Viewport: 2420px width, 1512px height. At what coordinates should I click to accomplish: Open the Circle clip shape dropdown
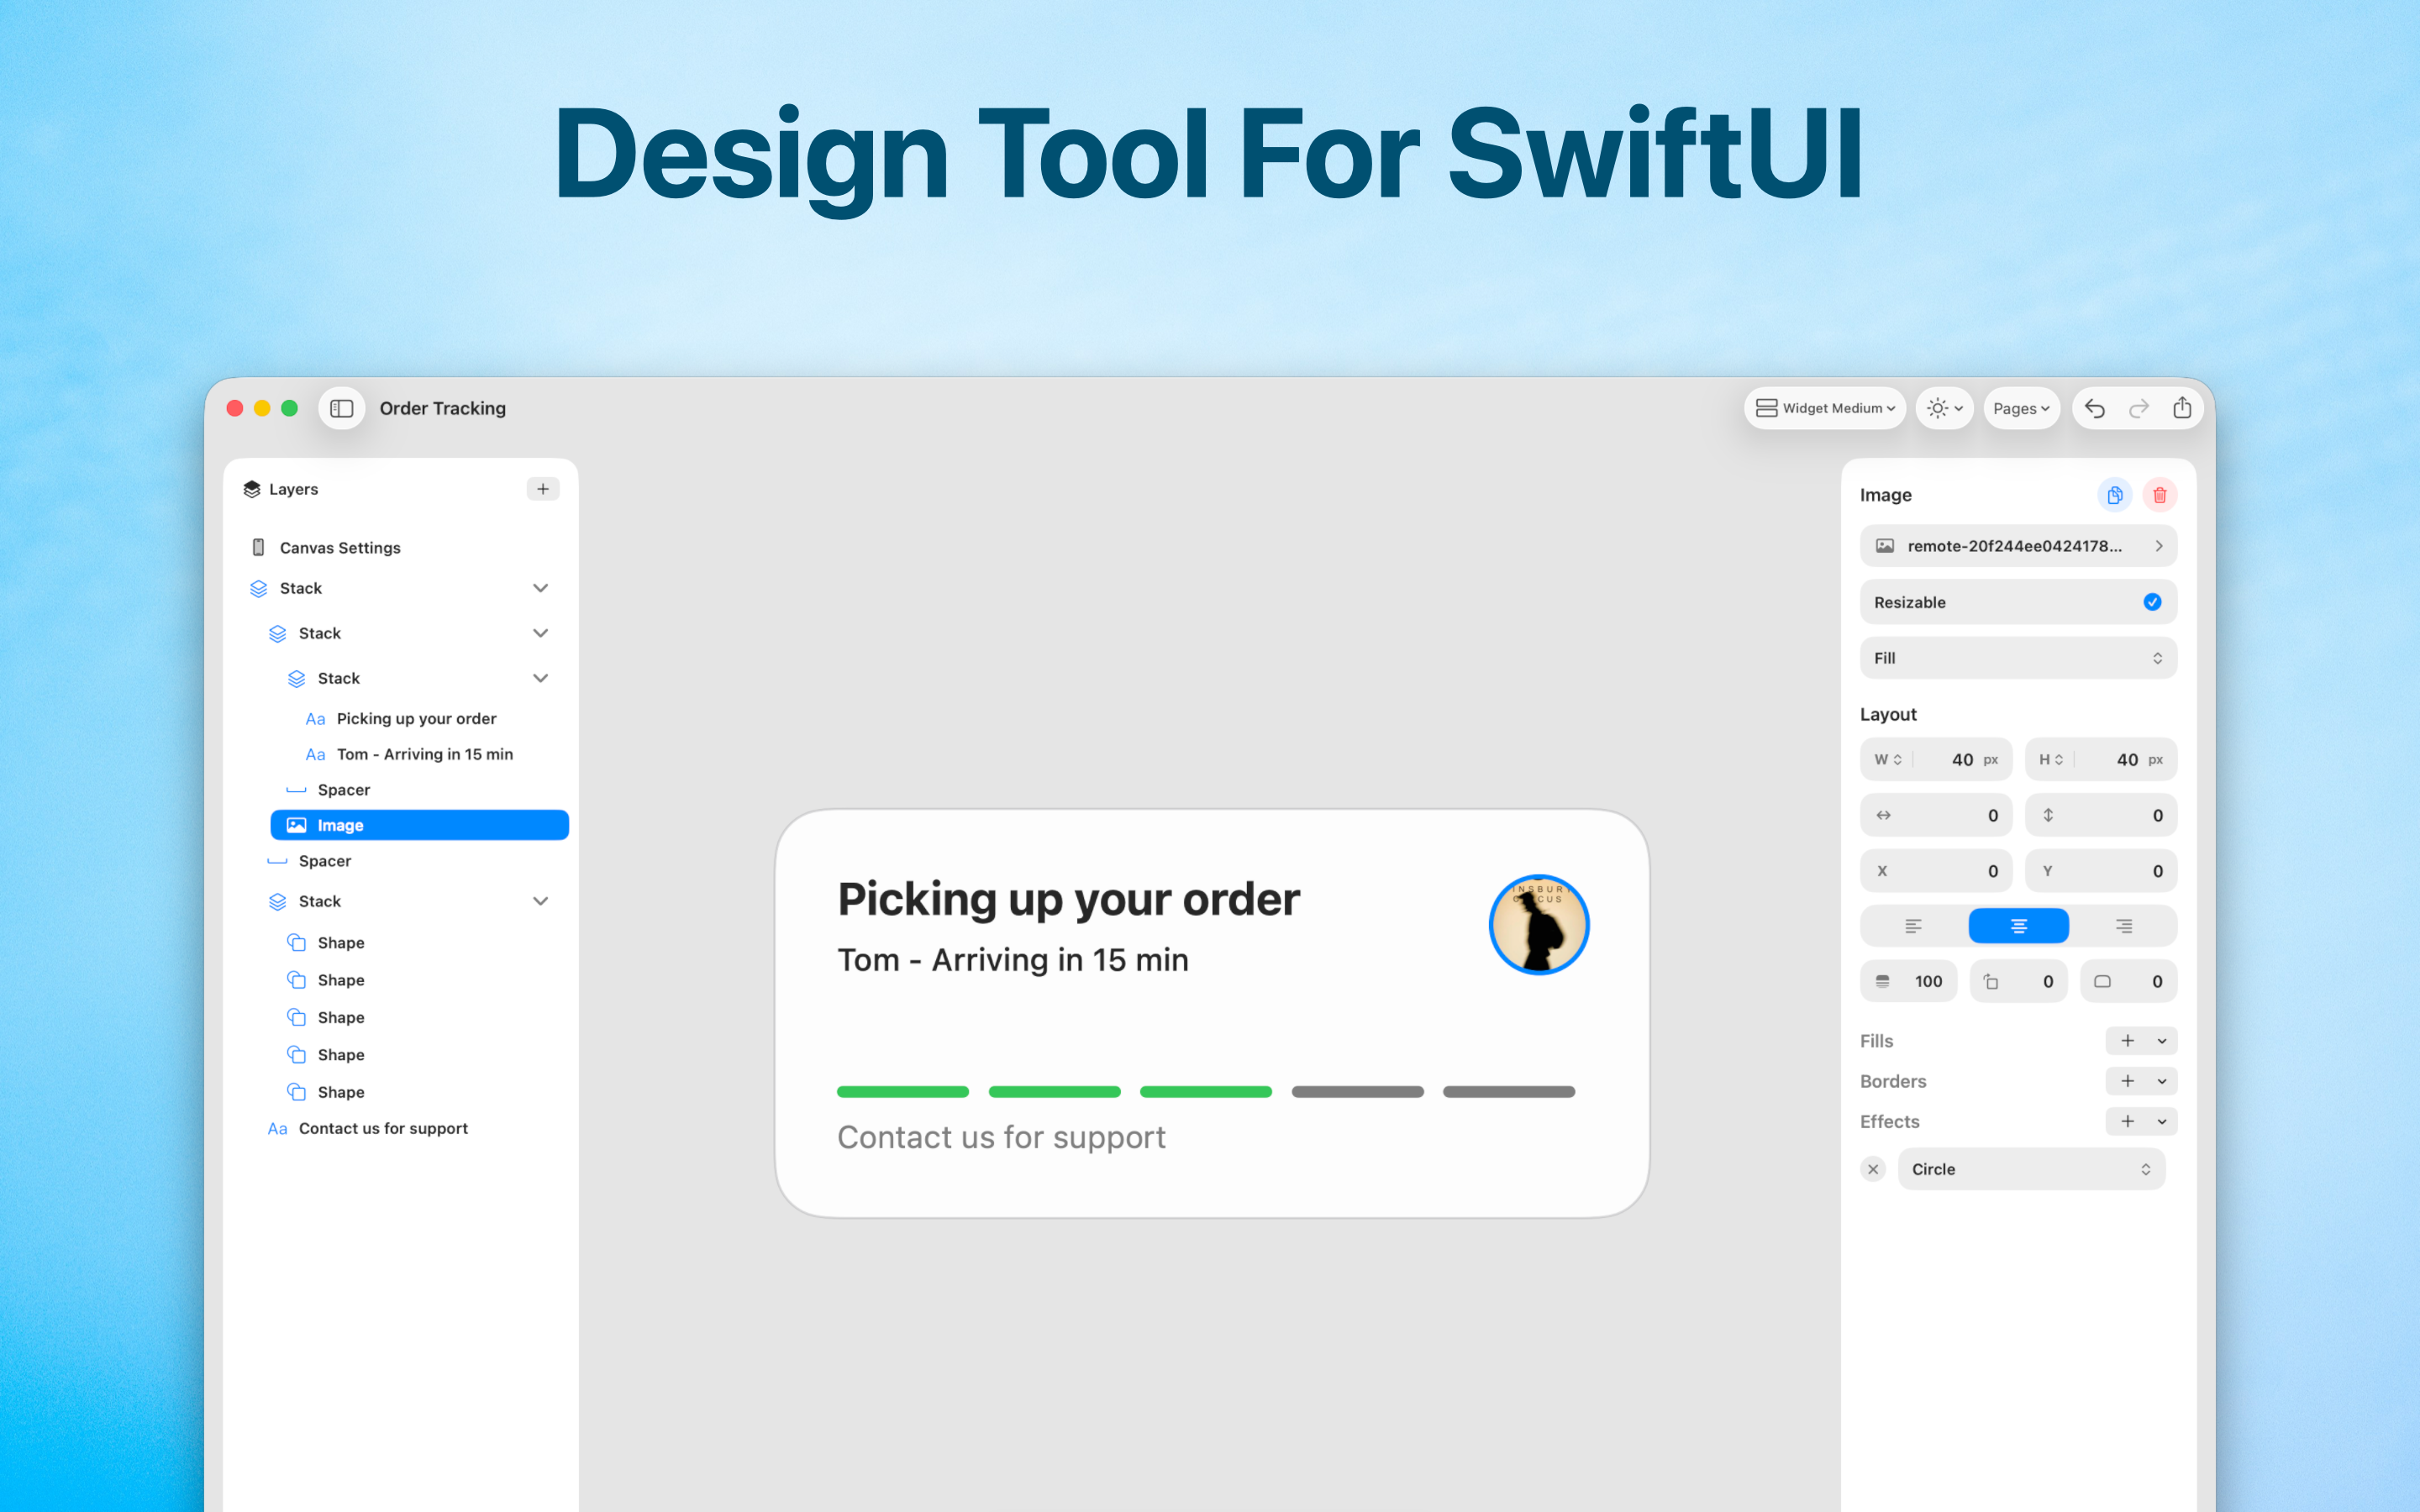click(2032, 1169)
